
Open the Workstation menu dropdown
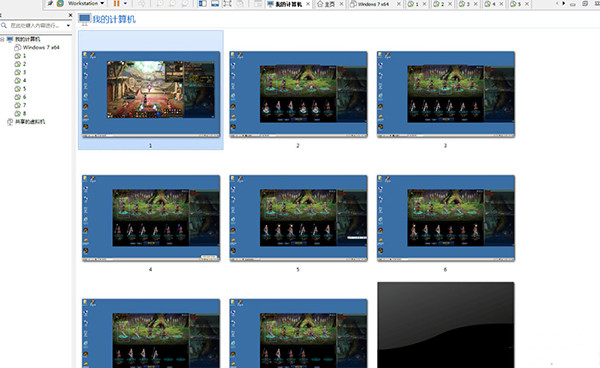point(86,3)
